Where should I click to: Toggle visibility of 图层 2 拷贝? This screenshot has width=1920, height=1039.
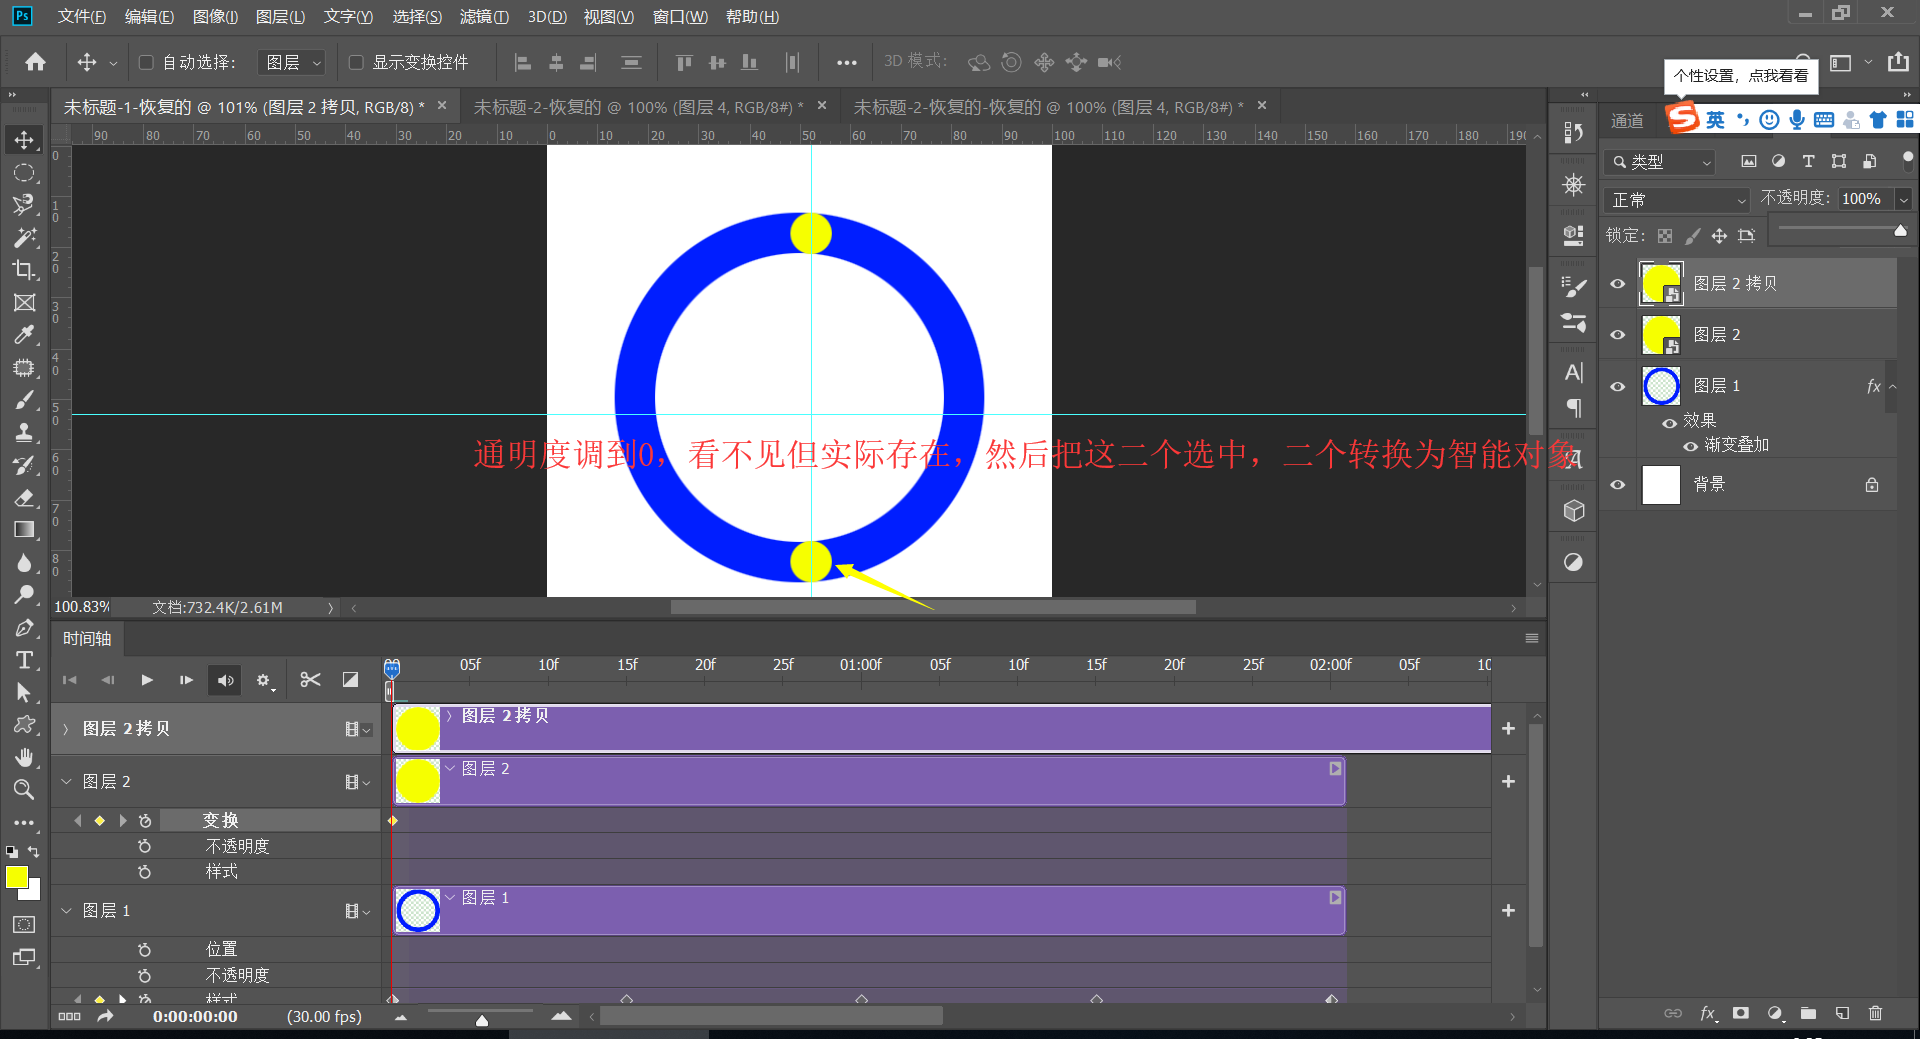click(x=1617, y=283)
